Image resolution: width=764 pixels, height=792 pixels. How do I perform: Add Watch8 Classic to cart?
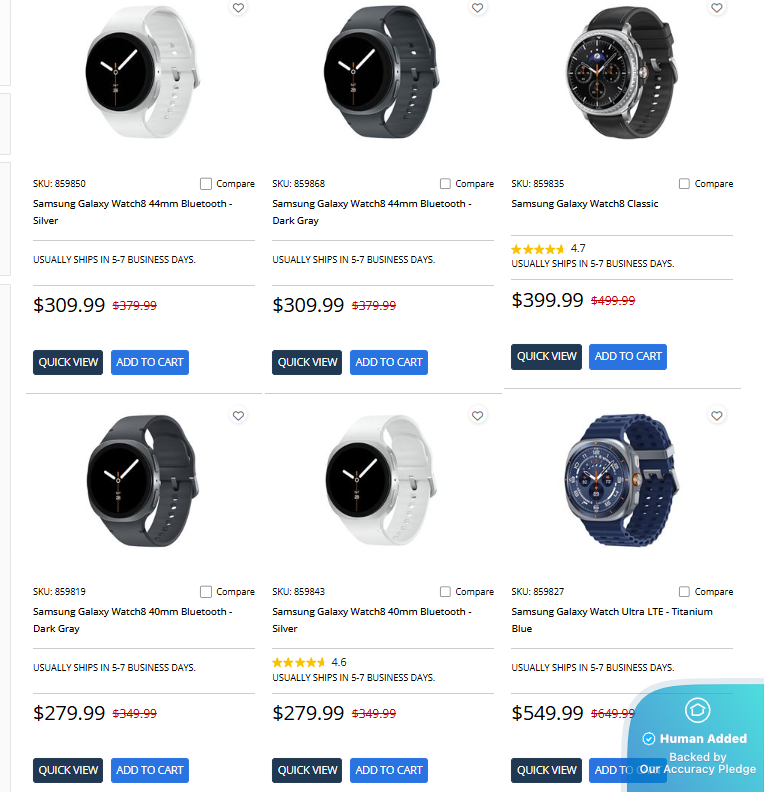(628, 356)
